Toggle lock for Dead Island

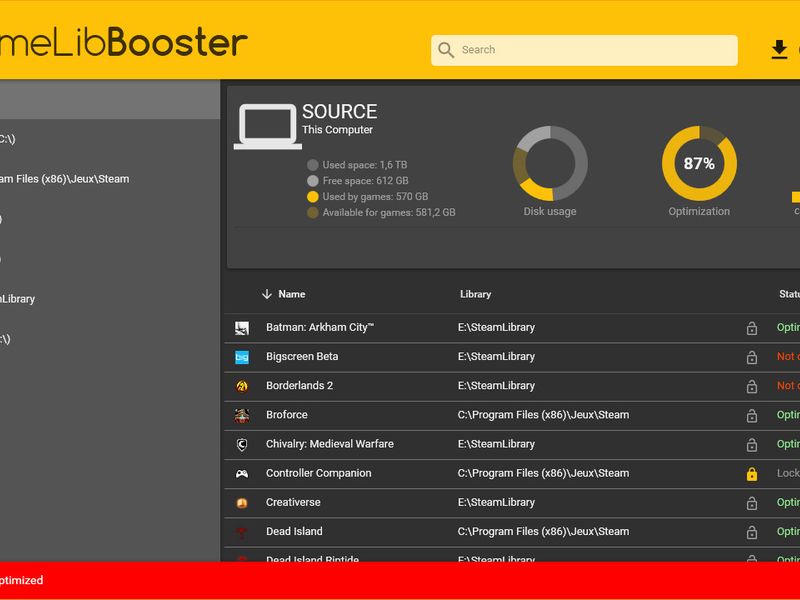tap(752, 532)
